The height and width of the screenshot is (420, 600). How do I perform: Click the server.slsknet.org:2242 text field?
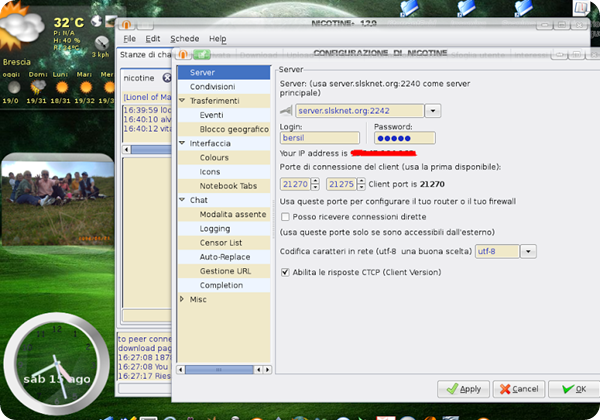tap(359, 111)
